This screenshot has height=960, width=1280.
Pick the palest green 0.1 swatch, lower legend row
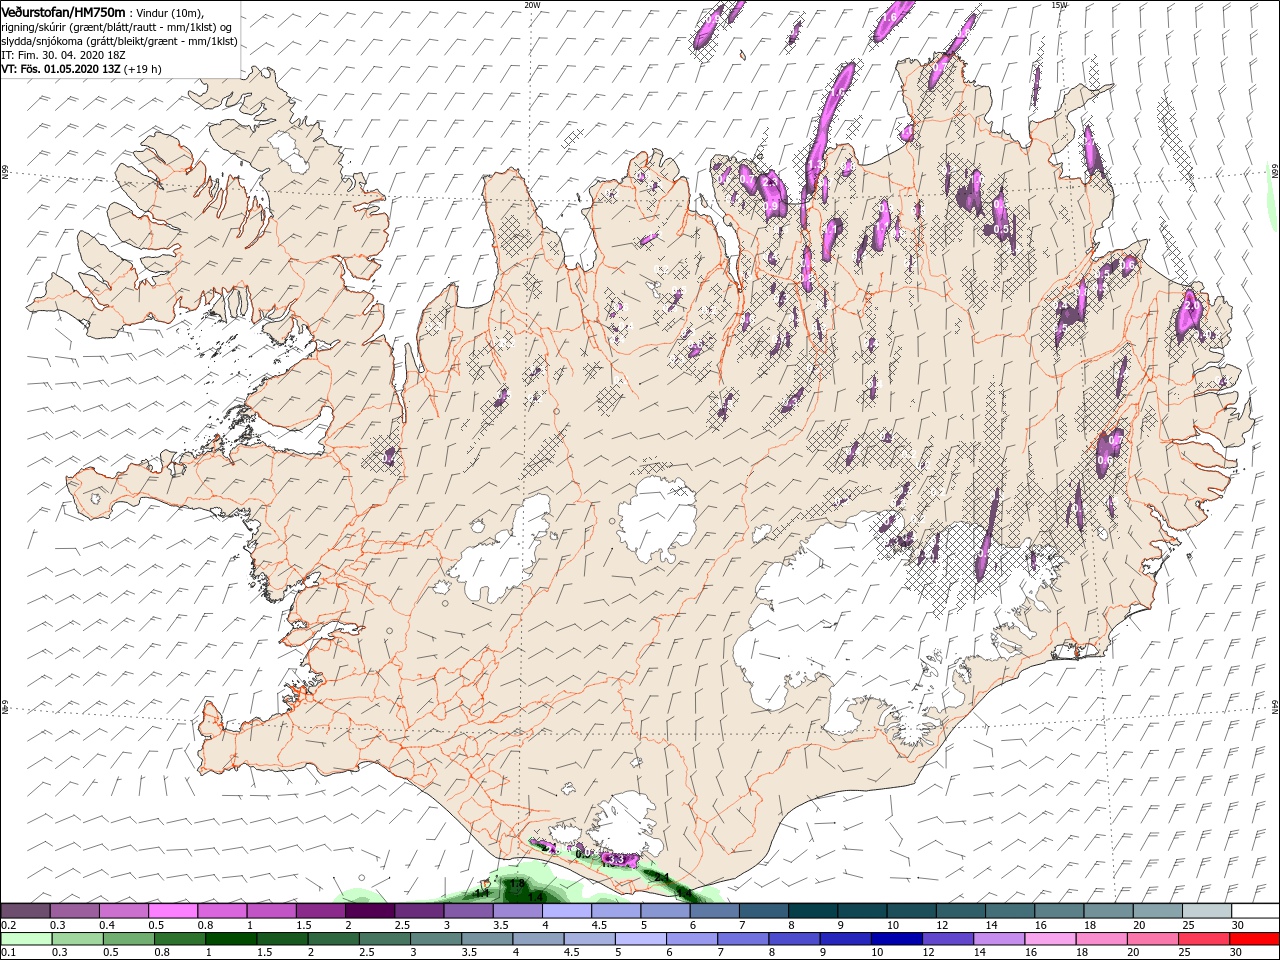pos(26,939)
